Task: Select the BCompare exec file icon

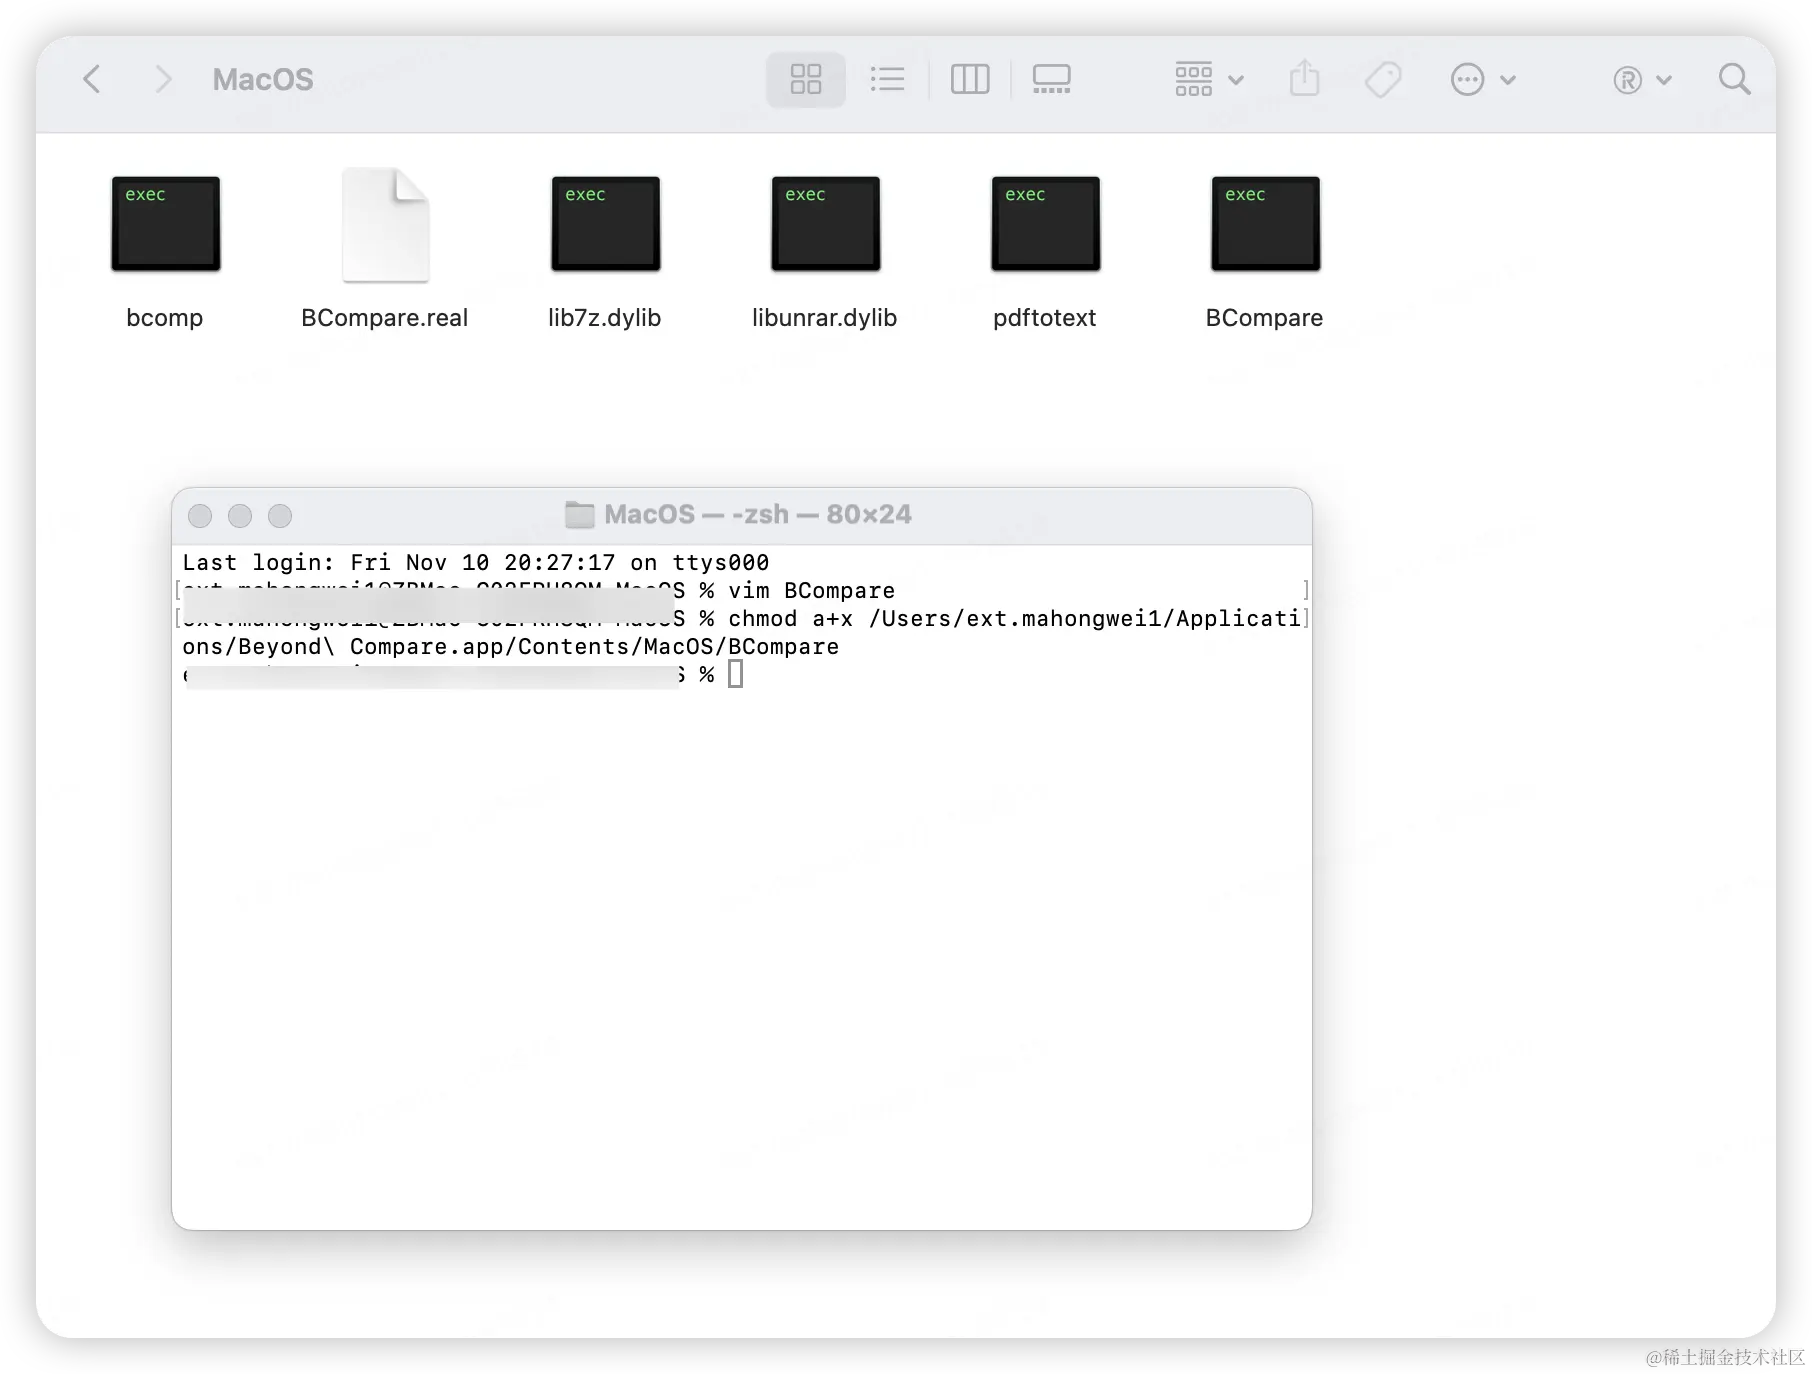Action: [1265, 224]
